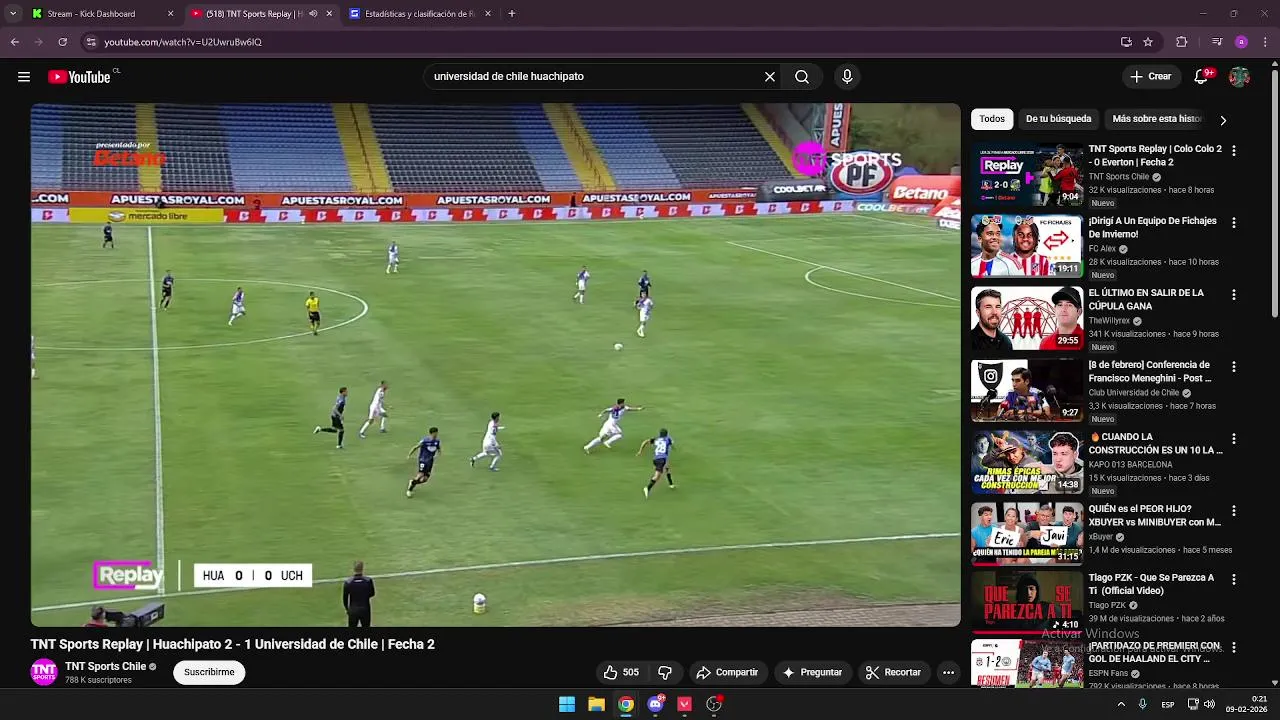This screenshot has height=720, width=1280.
Task: Open File Explorer from taskbar
Action: point(596,704)
